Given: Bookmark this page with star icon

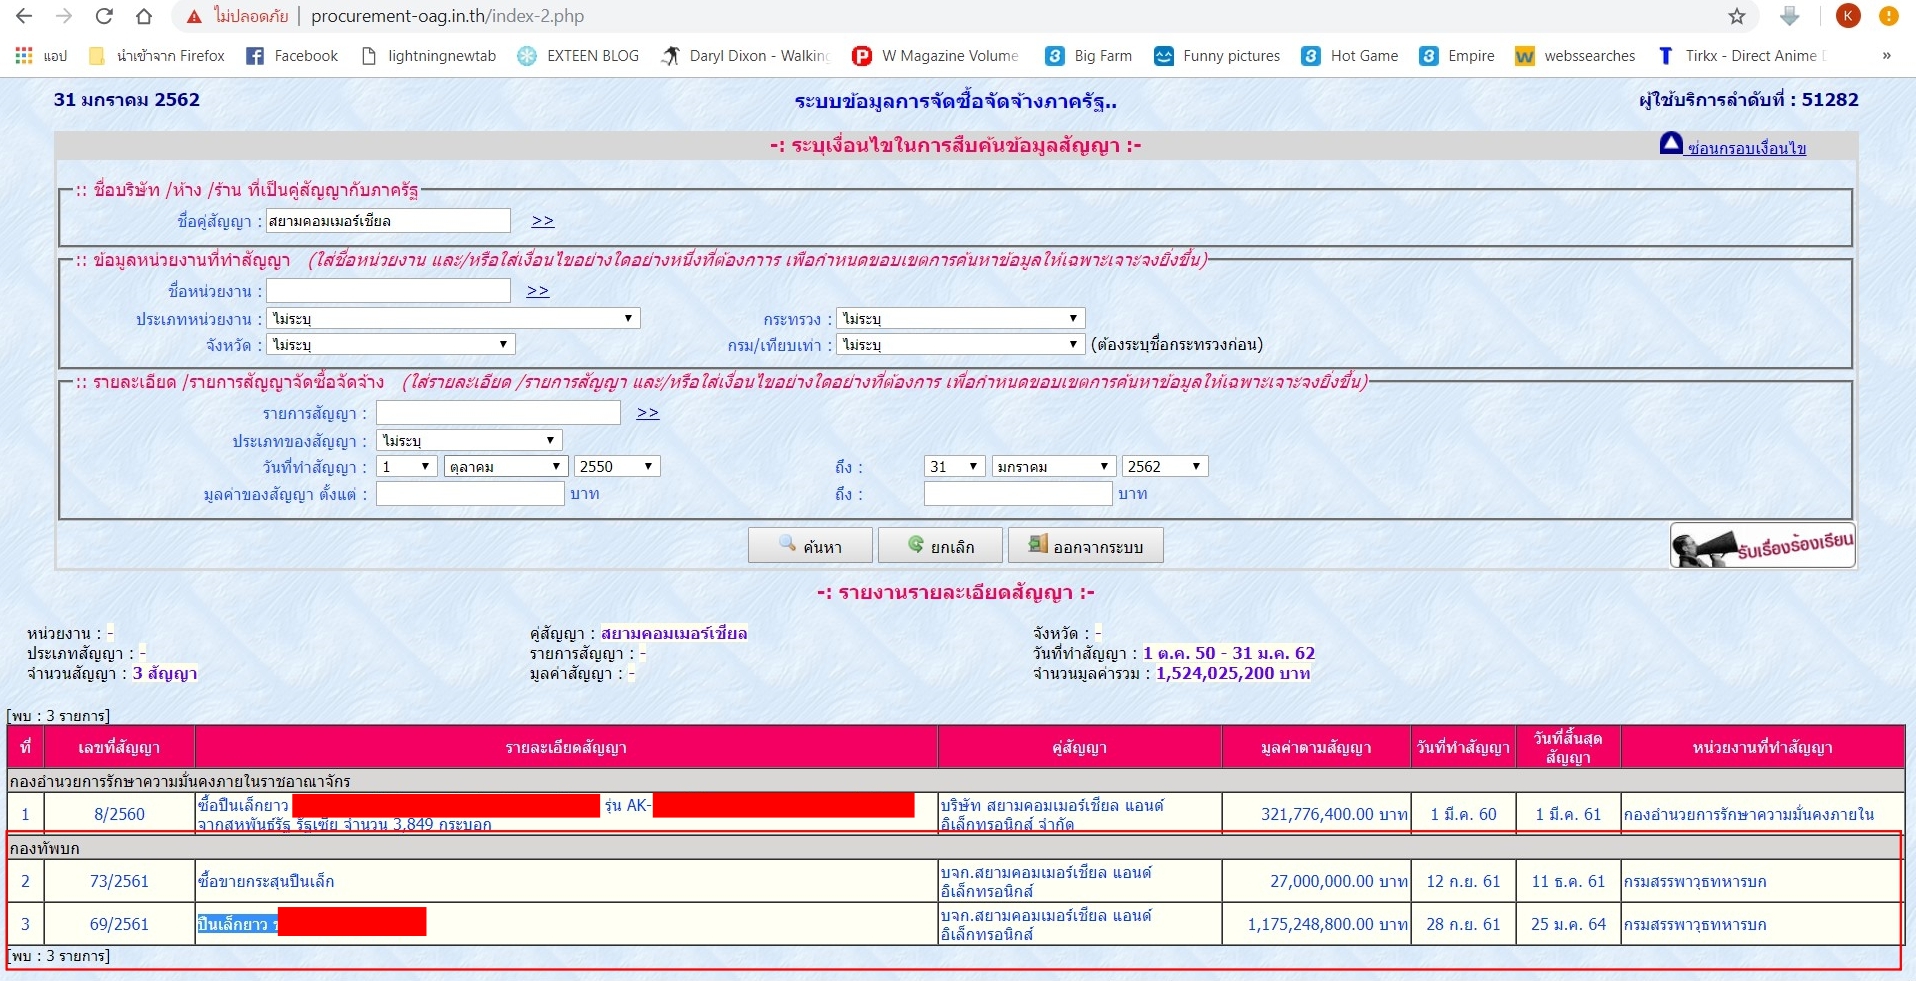Looking at the screenshot, I should pyautogui.click(x=1737, y=16).
